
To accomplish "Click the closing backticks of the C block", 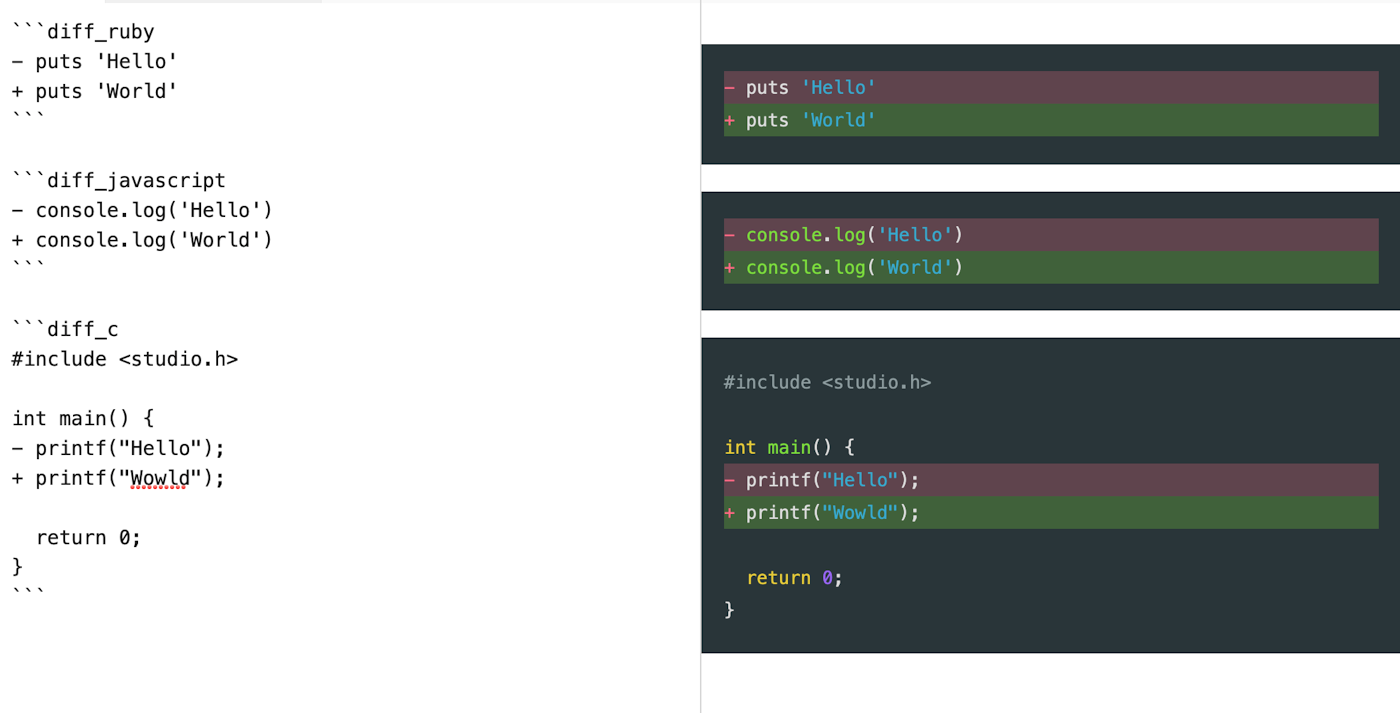I will pyautogui.click(x=25, y=590).
